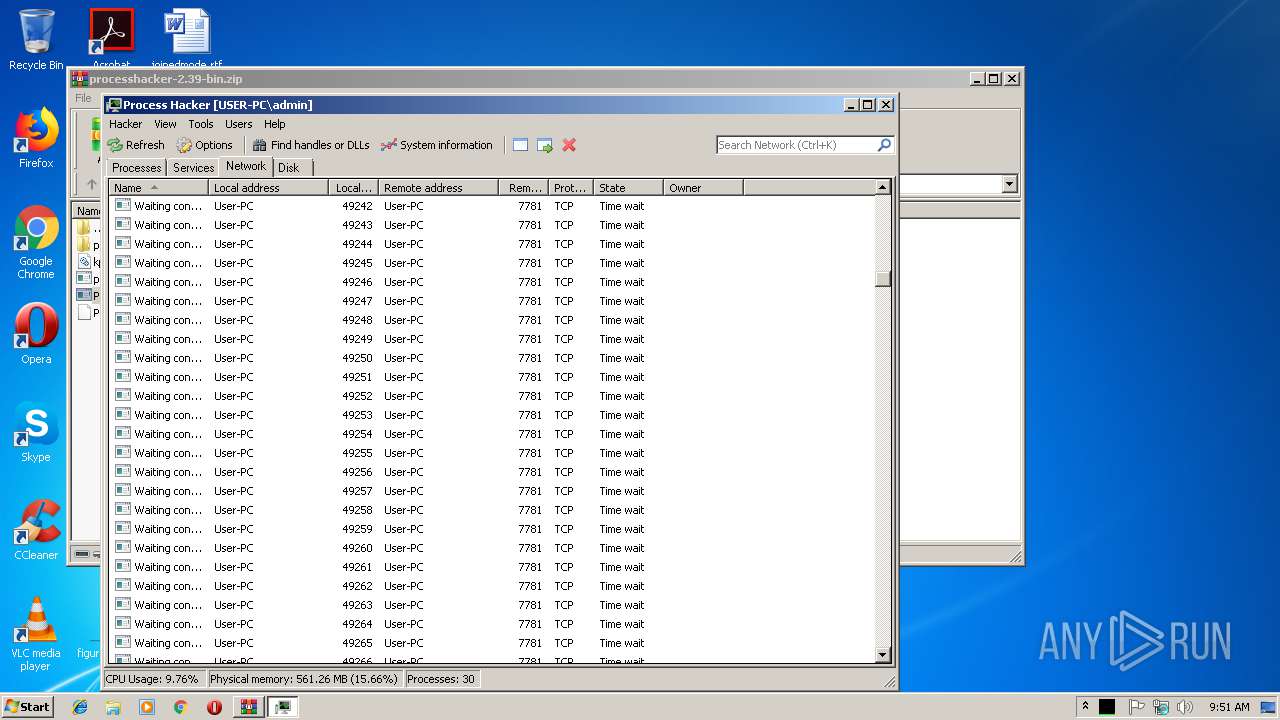1280x720 pixels.
Task: Open the Word document desktop icon
Action: point(187,38)
